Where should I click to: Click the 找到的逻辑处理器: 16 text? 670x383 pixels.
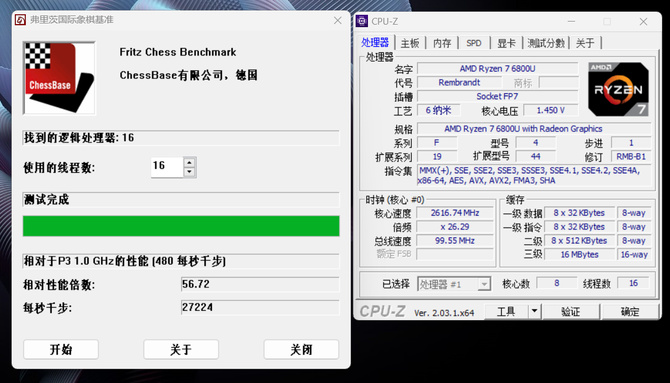coord(79,138)
